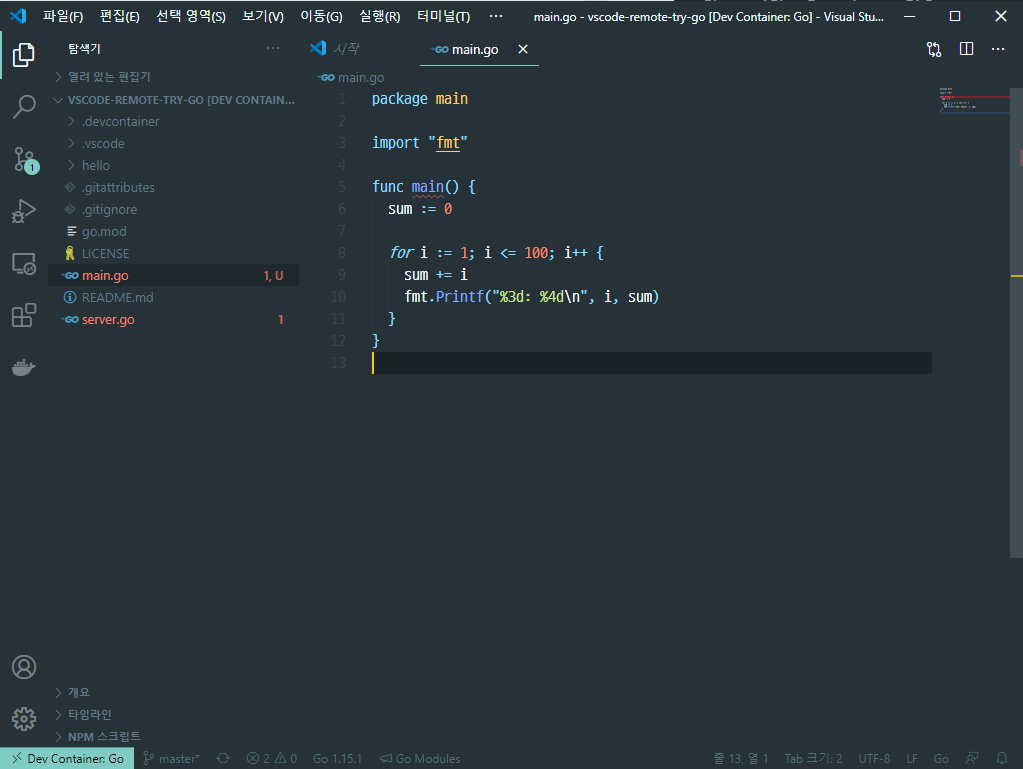The width and height of the screenshot is (1023, 769).
Task: Select the Go language mode indicator
Action: click(941, 758)
